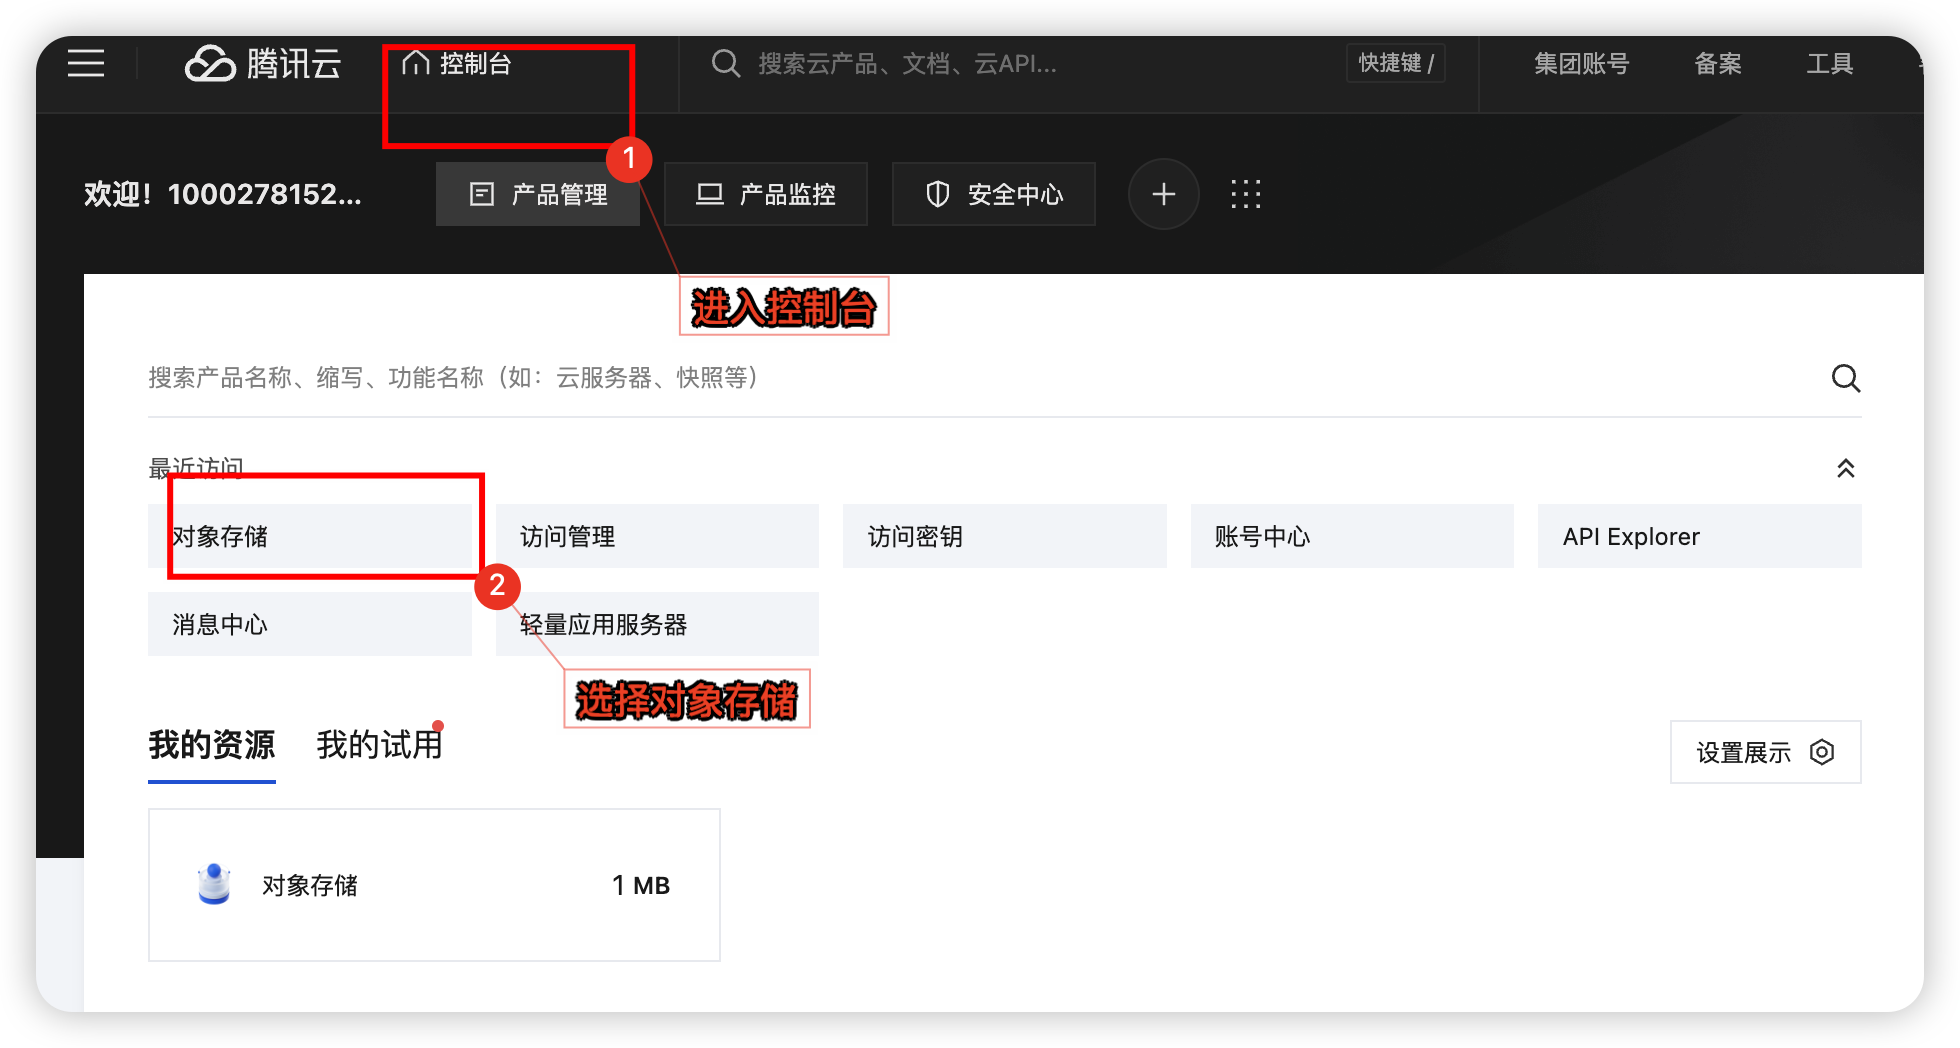
Task: Collapse the 最近访问 section chevron
Action: (x=1846, y=468)
